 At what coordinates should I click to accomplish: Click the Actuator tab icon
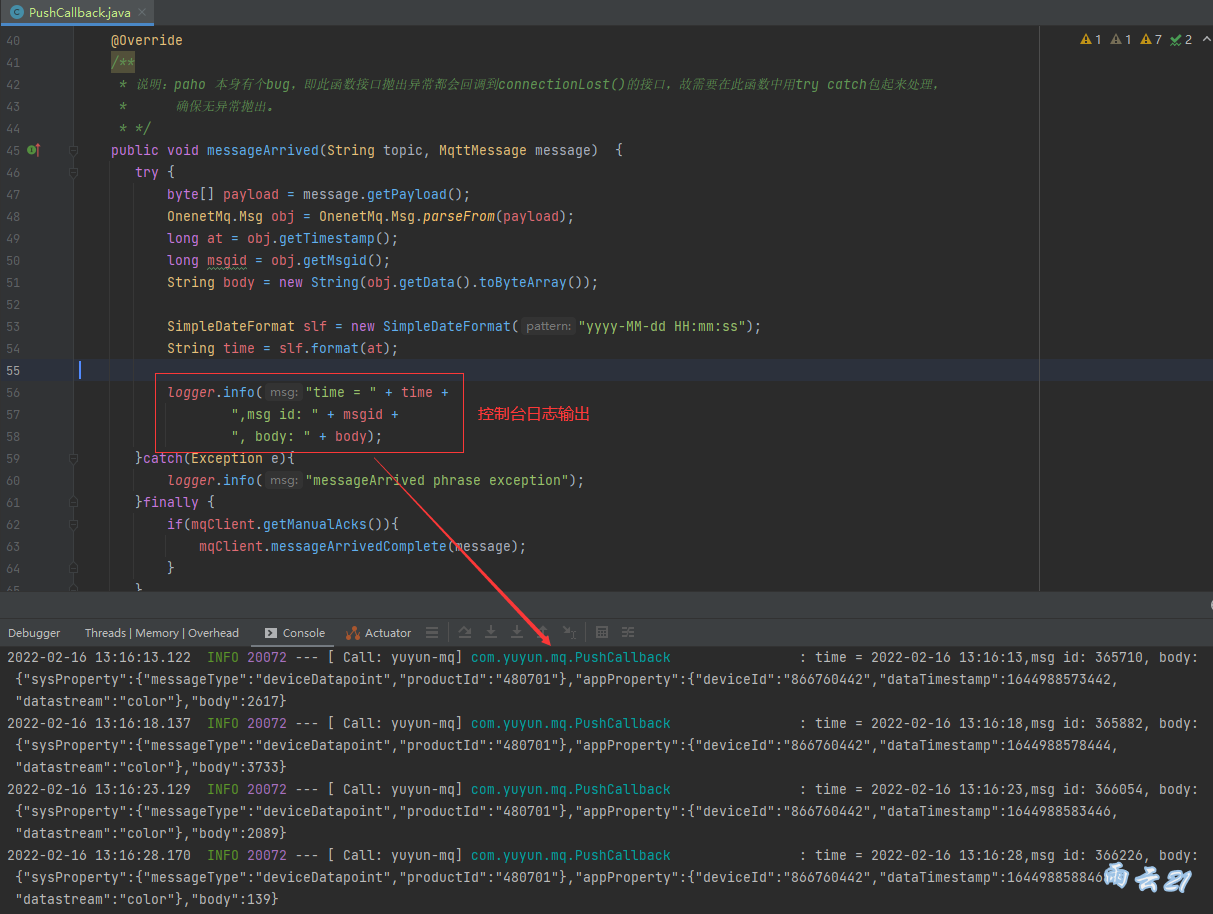[x=353, y=633]
